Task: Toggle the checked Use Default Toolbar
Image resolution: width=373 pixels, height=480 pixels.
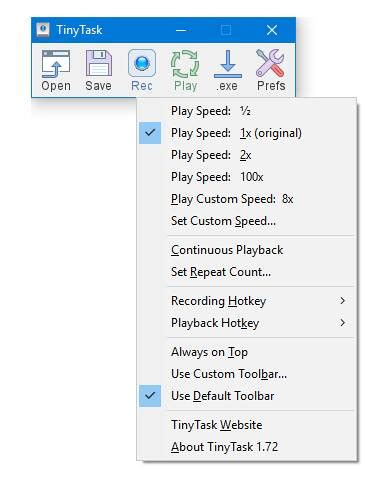Action: pyautogui.click(x=247, y=396)
